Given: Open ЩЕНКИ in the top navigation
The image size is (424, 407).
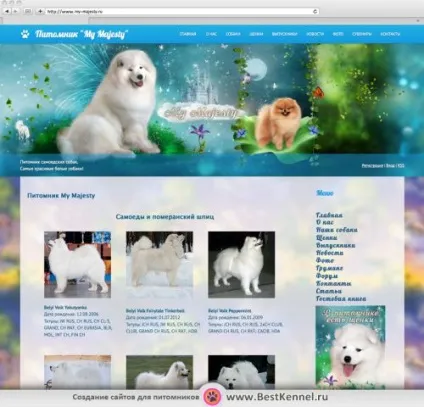Looking at the screenshot, I should coord(256,34).
